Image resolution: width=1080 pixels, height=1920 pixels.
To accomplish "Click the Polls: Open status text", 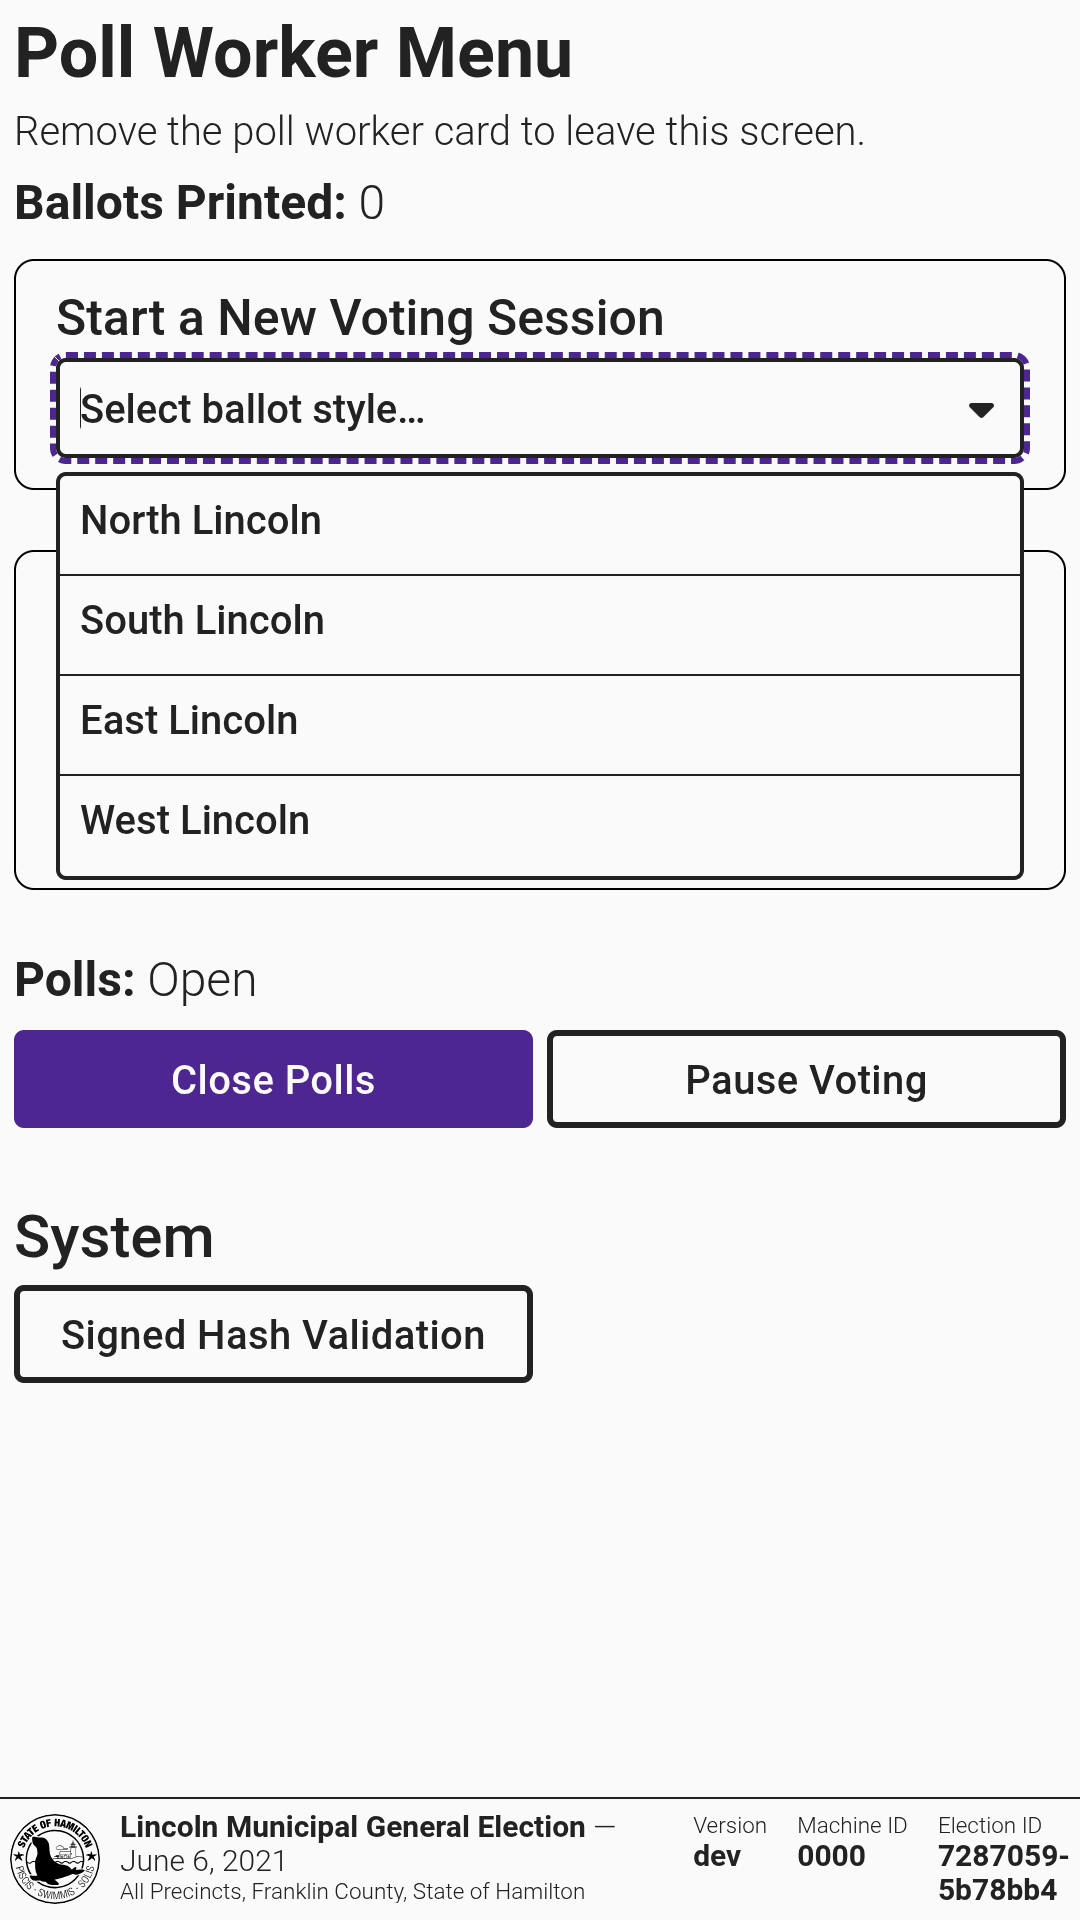I will (136, 980).
